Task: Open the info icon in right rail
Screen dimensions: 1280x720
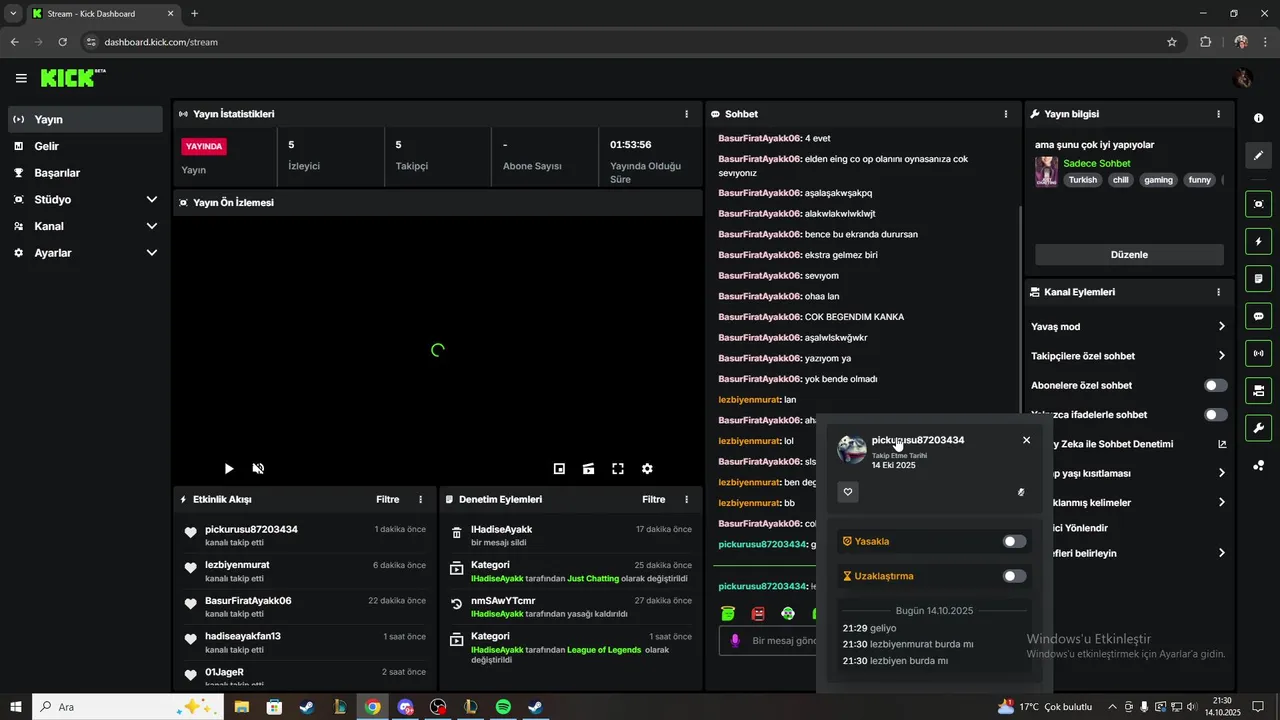Action: 1258,118
